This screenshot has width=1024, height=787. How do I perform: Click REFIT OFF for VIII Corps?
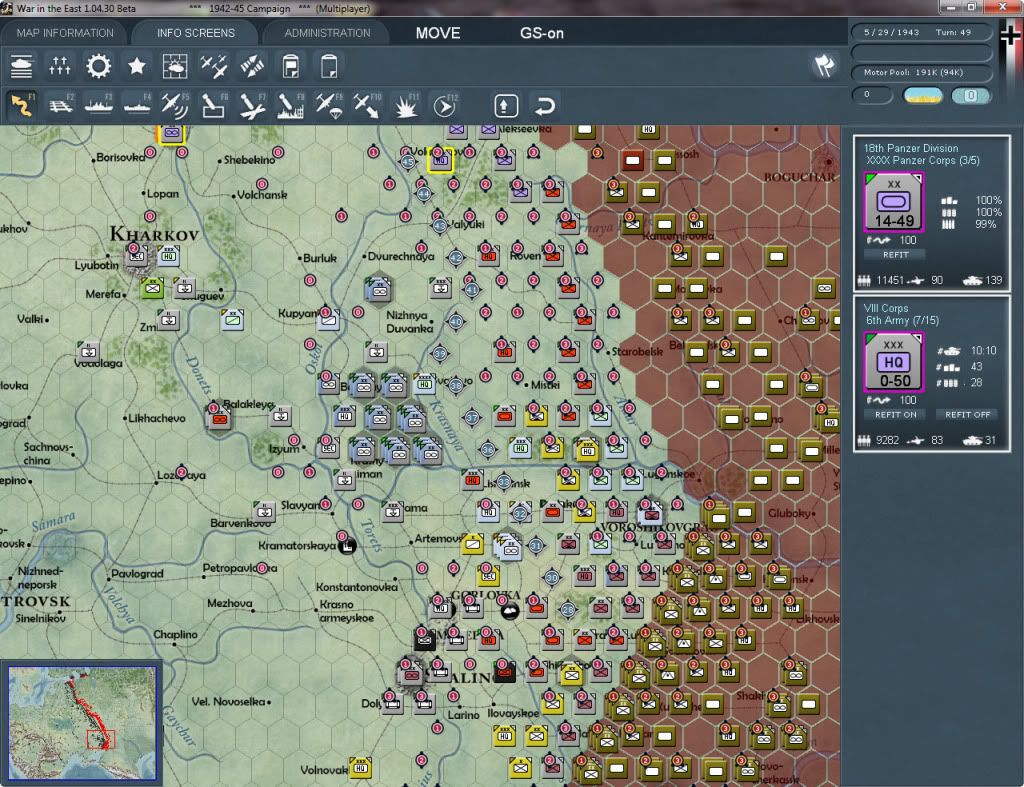pos(967,415)
